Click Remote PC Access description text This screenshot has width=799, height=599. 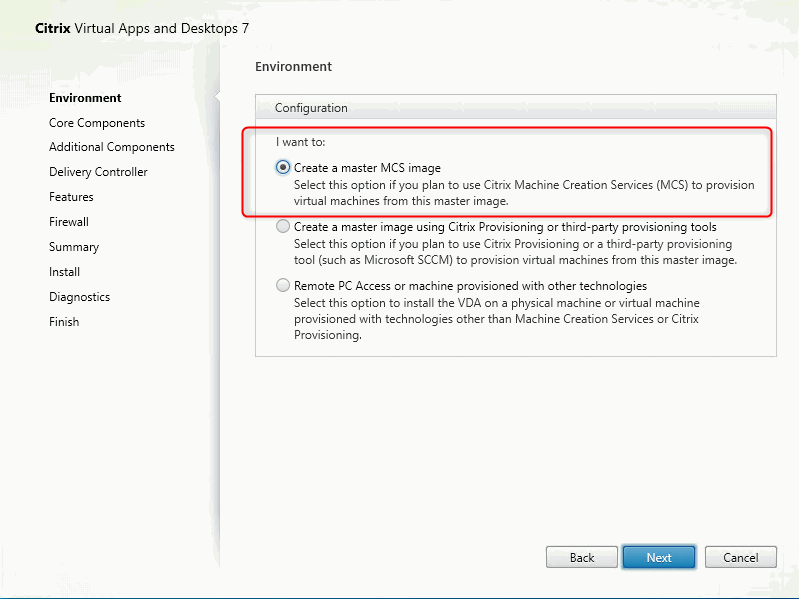(496, 319)
